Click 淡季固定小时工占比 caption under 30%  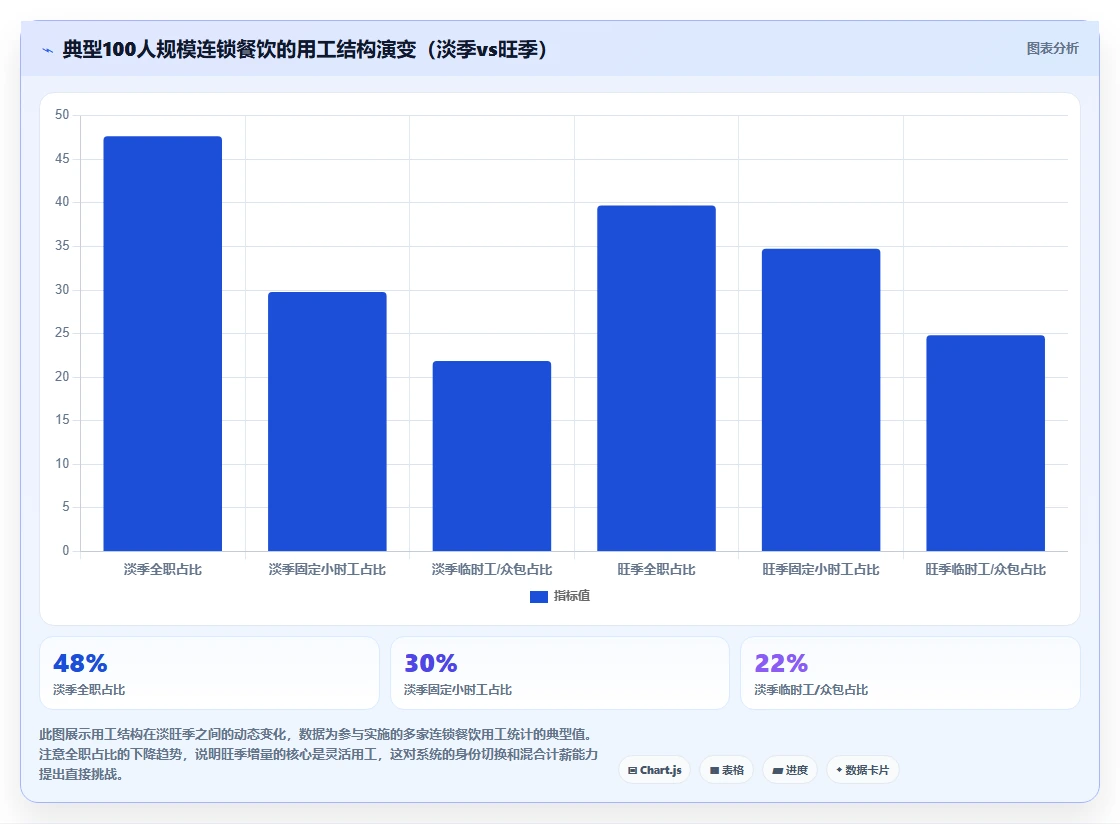[x=458, y=690]
